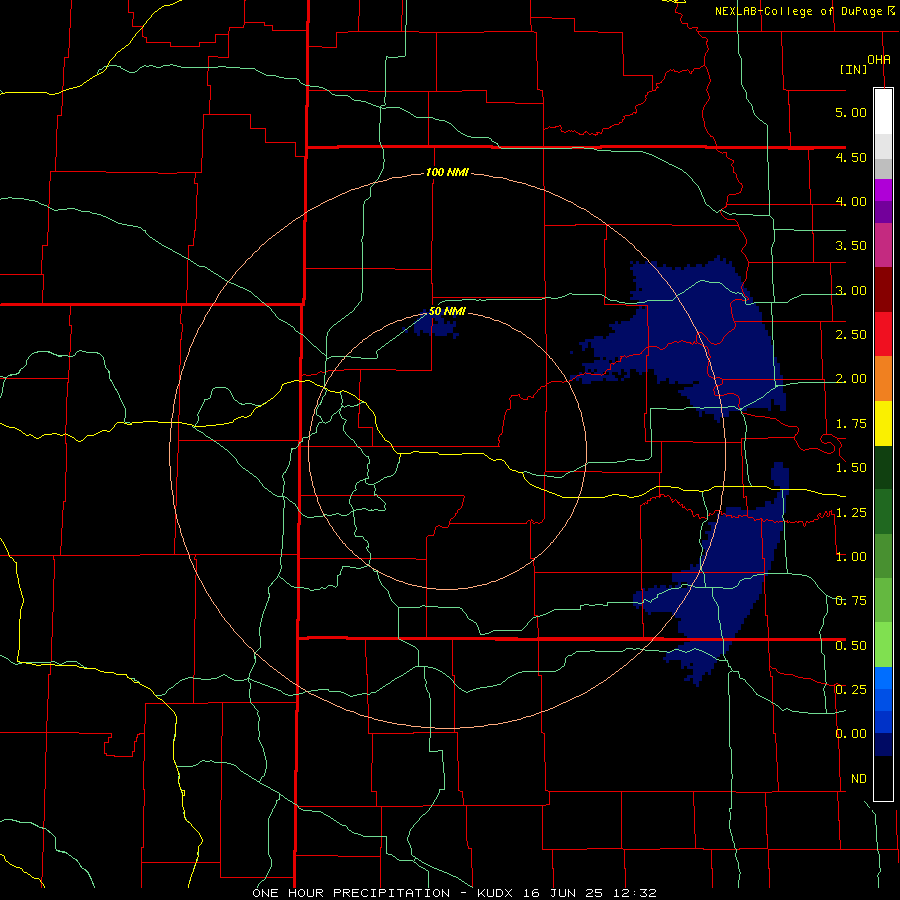The height and width of the screenshot is (900, 900).
Task: Select the yellow swatch in the legend
Action: 883,424
